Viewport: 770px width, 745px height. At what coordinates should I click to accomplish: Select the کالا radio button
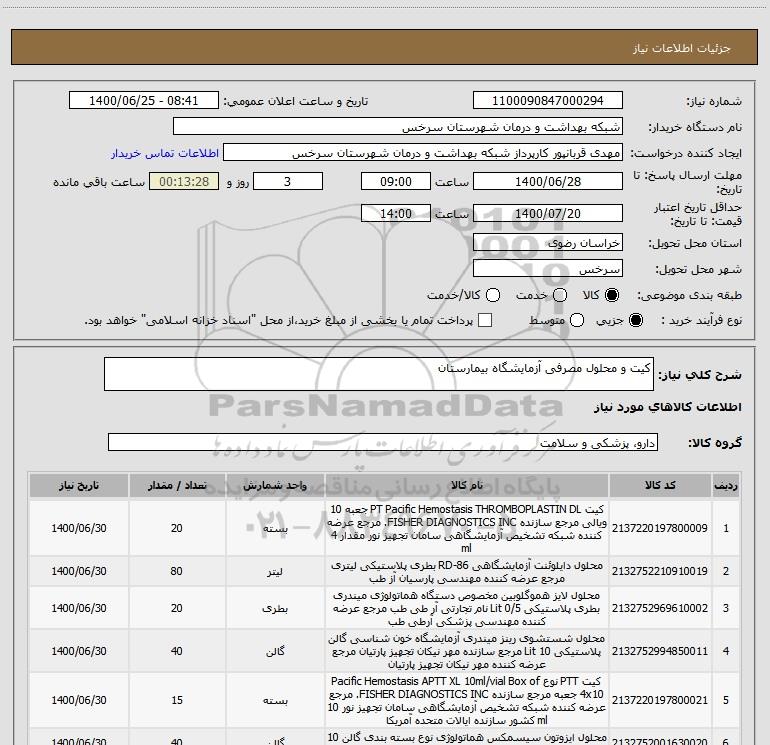[x=612, y=295]
